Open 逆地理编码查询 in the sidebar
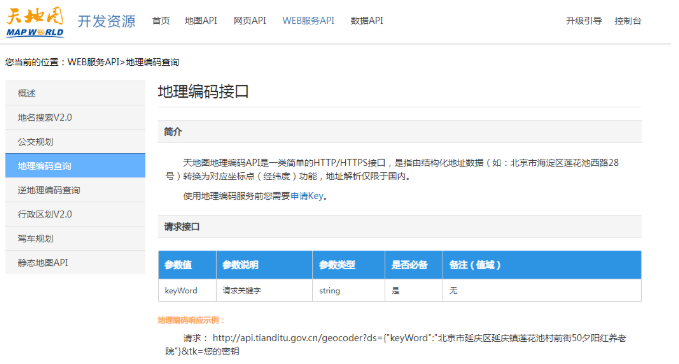 pyautogui.click(x=75, y=190)
